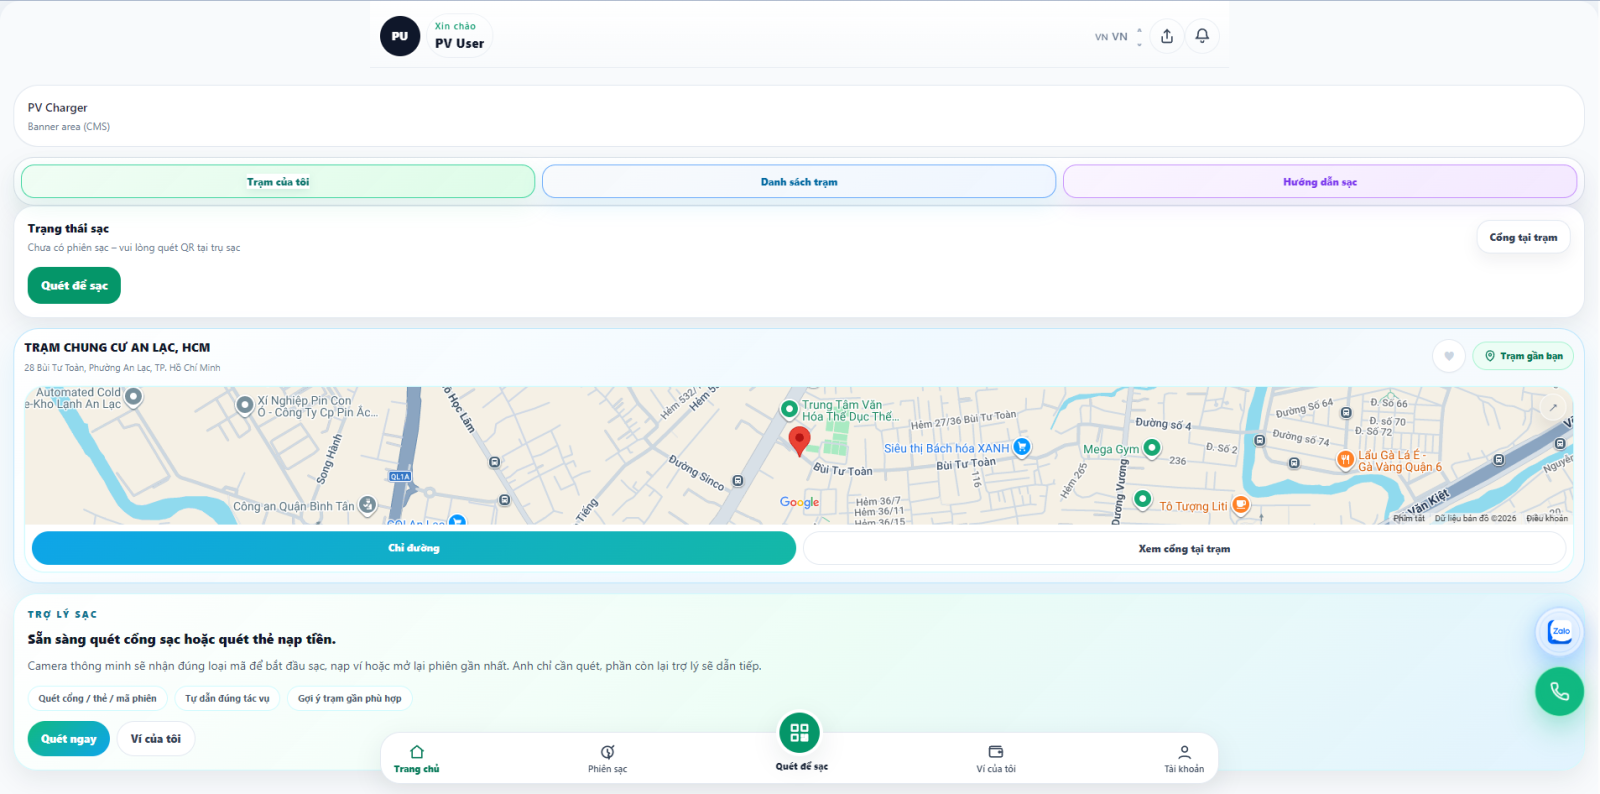This screenshot has width=1600, height=794.
Task: Click the red map location pin
Action: point(799,439)
